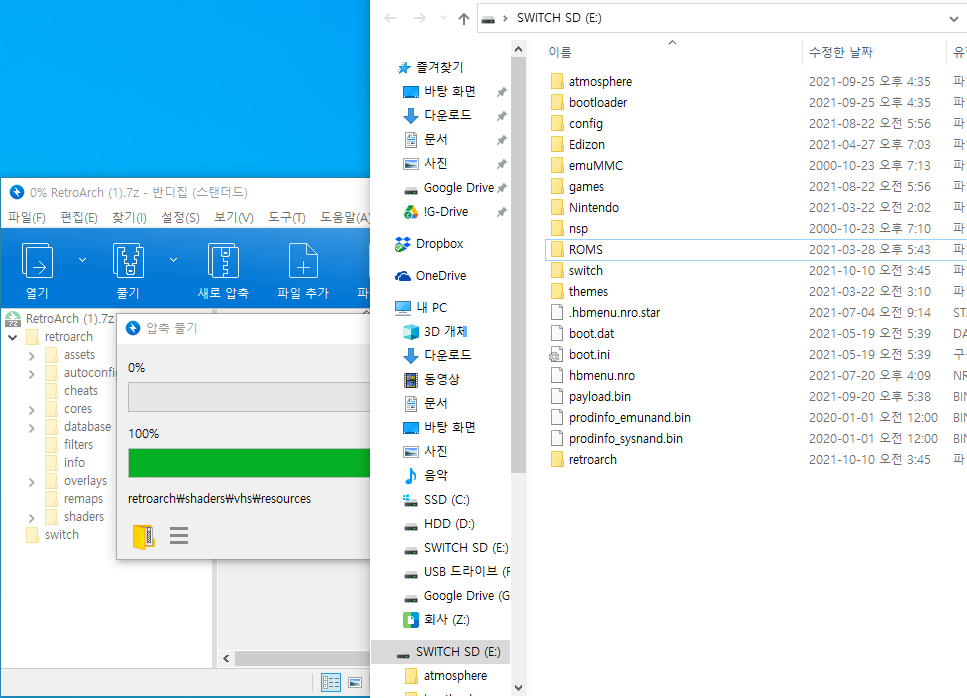Image resolution: width=967 pixels, height=698 pixels.
Task: Collapse the retroarch folder in Bandizip tree
Action: coord(12,337)
